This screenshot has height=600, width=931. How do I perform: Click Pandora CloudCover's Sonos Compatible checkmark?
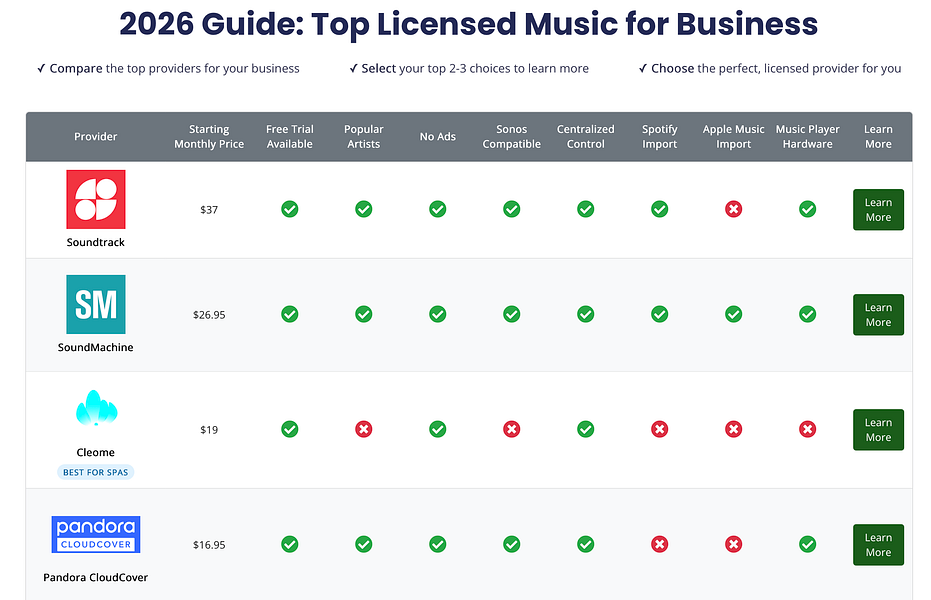(512, 544)
